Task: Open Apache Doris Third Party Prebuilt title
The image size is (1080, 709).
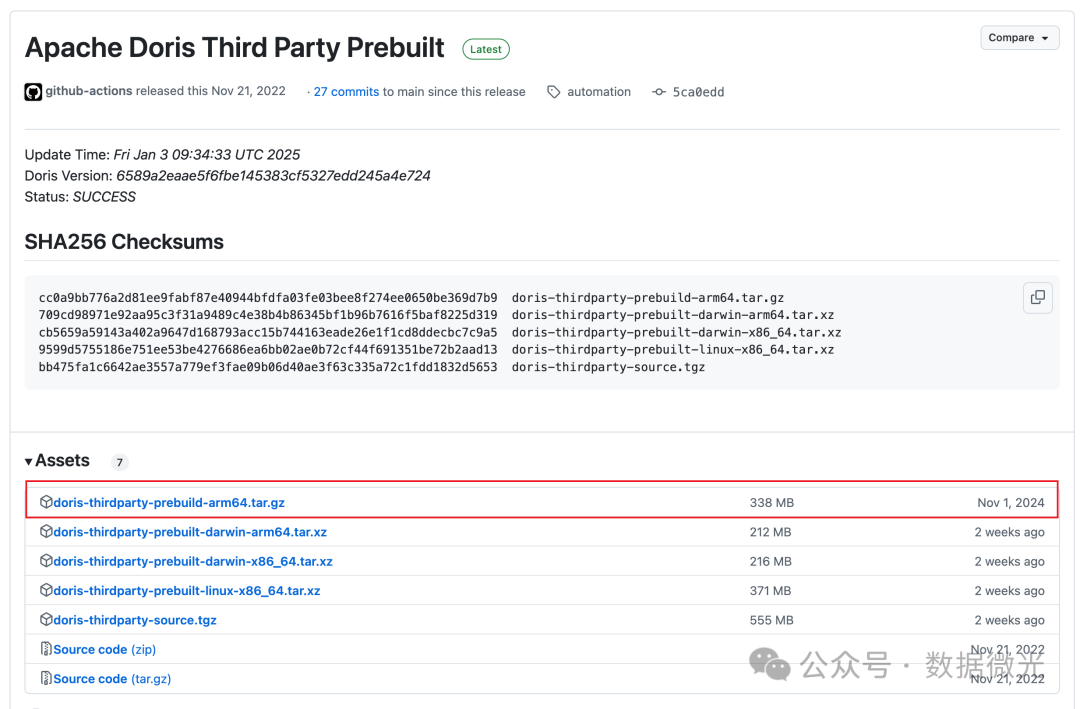Action: [235, 47]
